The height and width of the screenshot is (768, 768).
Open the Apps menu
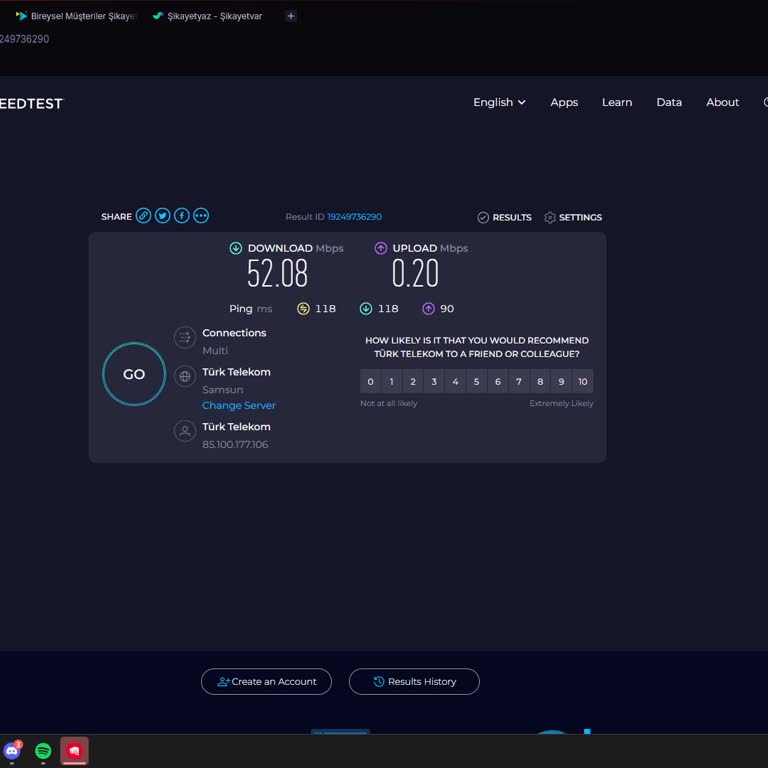[x=564, y=102]
